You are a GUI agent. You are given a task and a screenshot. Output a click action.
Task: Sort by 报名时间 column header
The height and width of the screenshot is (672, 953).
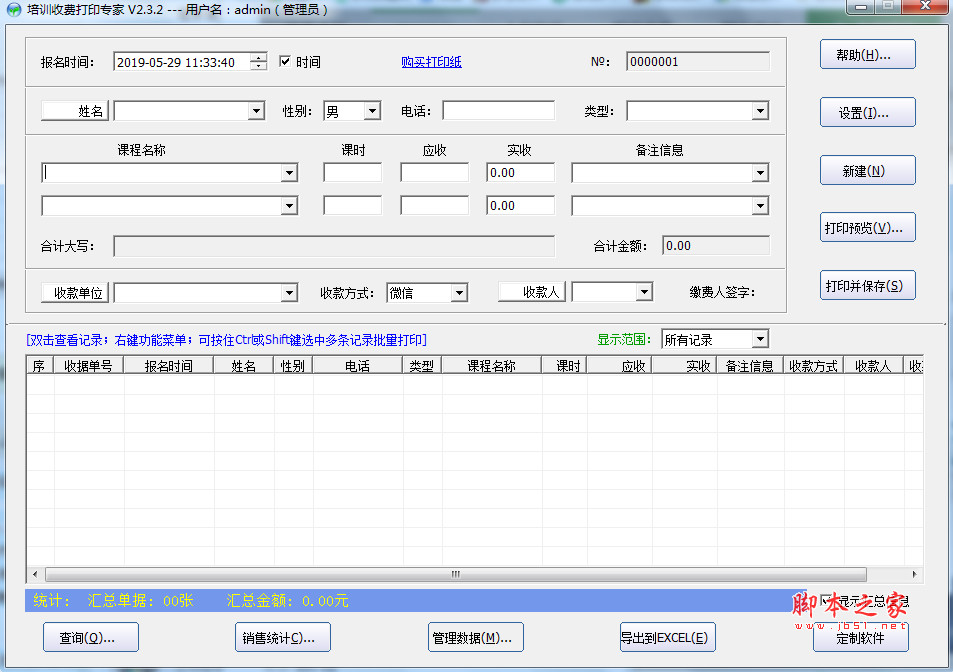click(x=168, y=366)
